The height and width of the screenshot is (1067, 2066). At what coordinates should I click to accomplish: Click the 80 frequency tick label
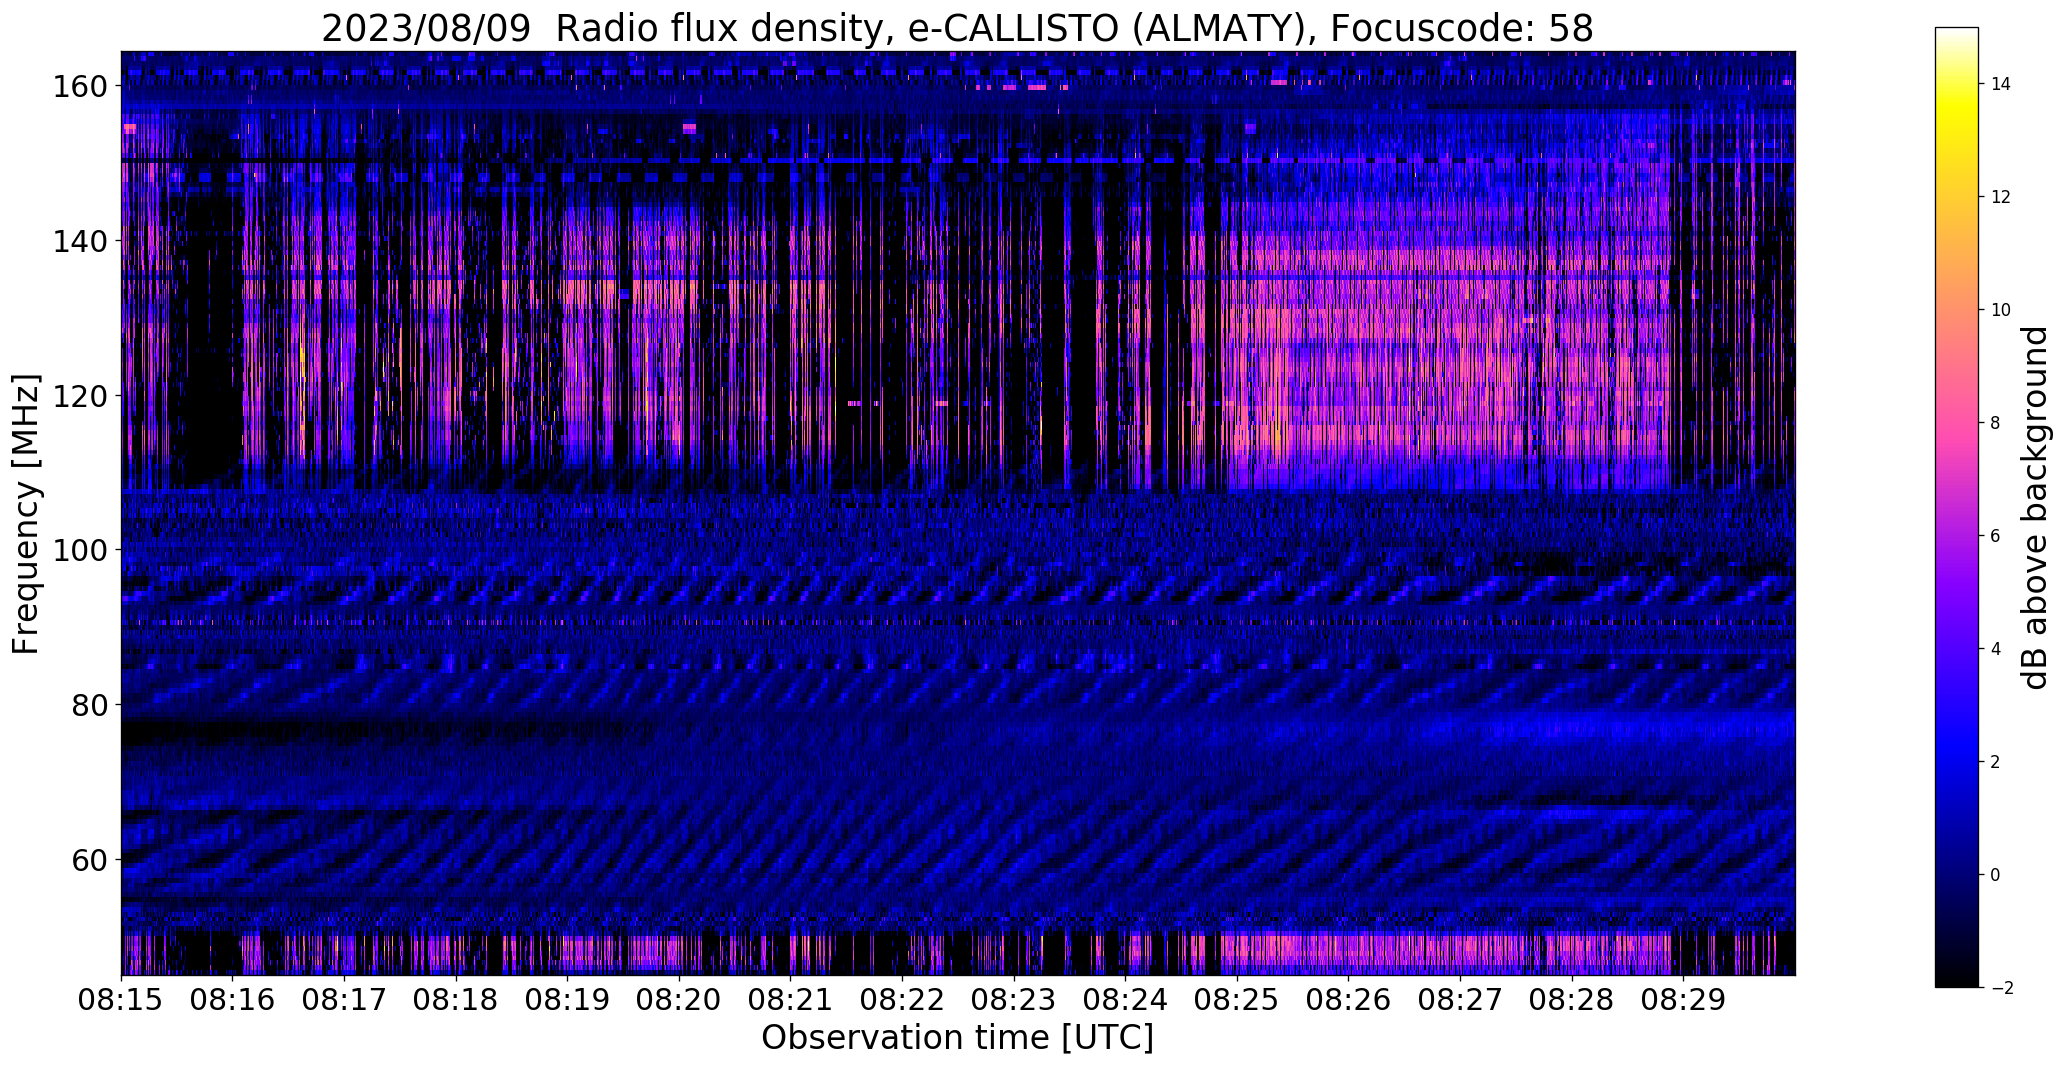click(88, 705)
